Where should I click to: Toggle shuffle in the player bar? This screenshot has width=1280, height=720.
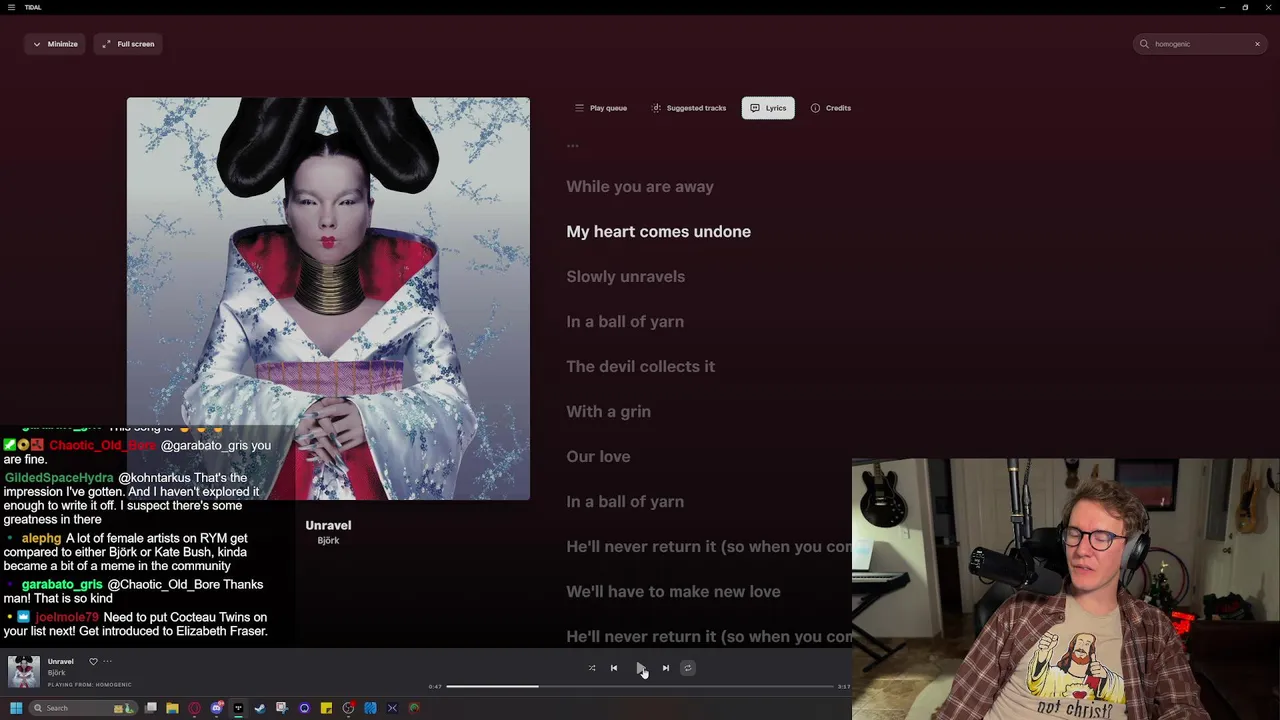[x=592, y=668]
